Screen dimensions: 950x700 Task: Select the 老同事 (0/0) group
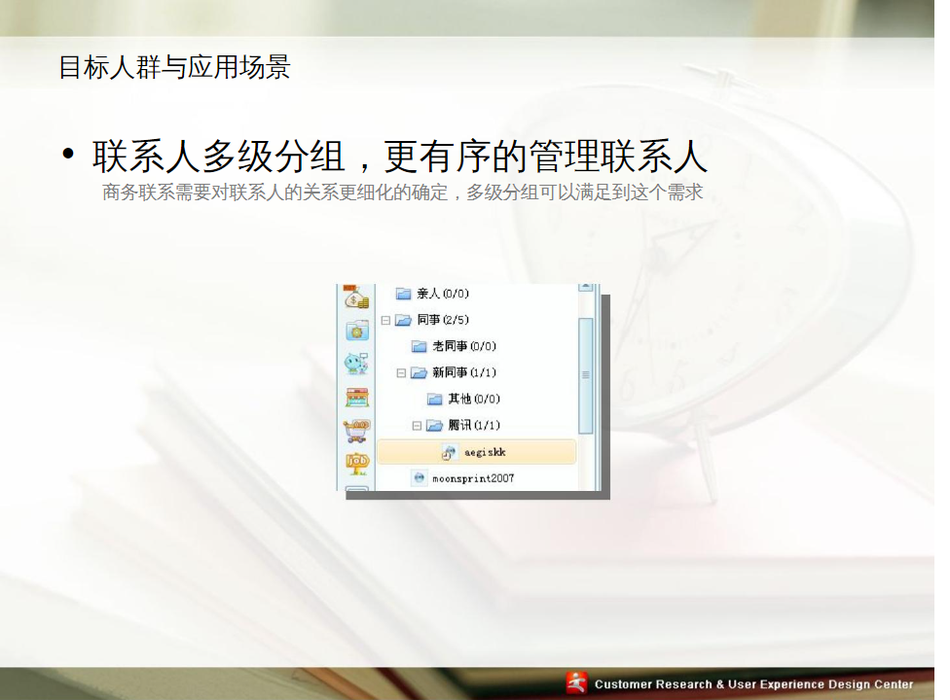[x=464, y=347]
